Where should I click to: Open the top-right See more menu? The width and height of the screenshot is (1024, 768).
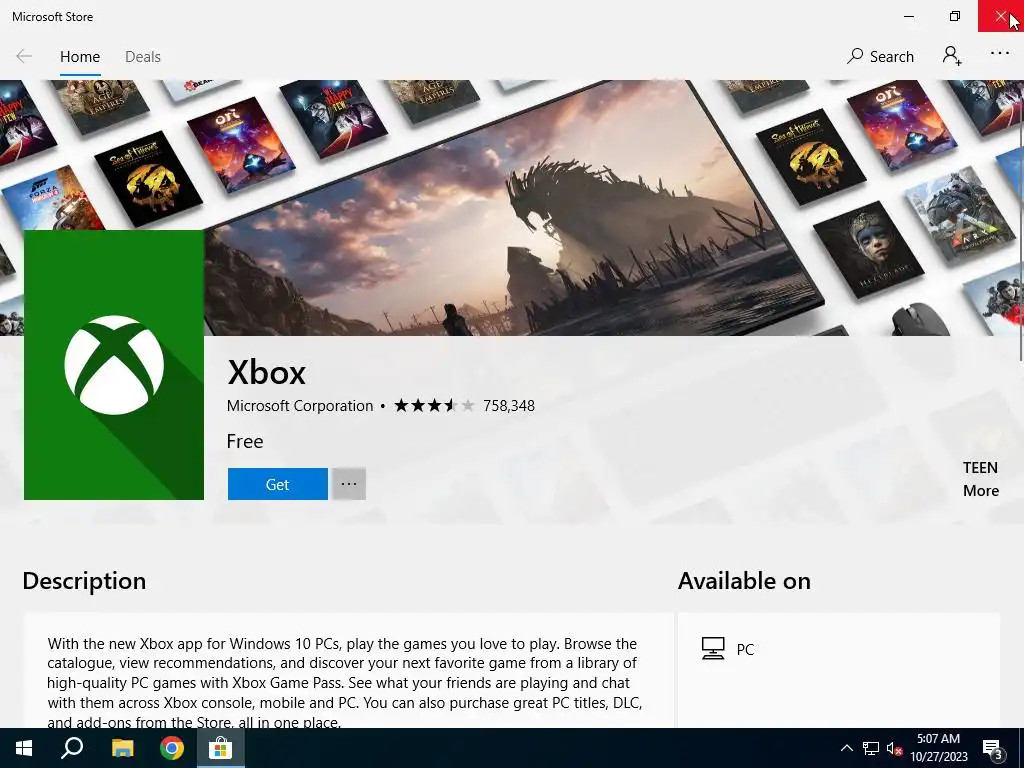pos(1000,54)
